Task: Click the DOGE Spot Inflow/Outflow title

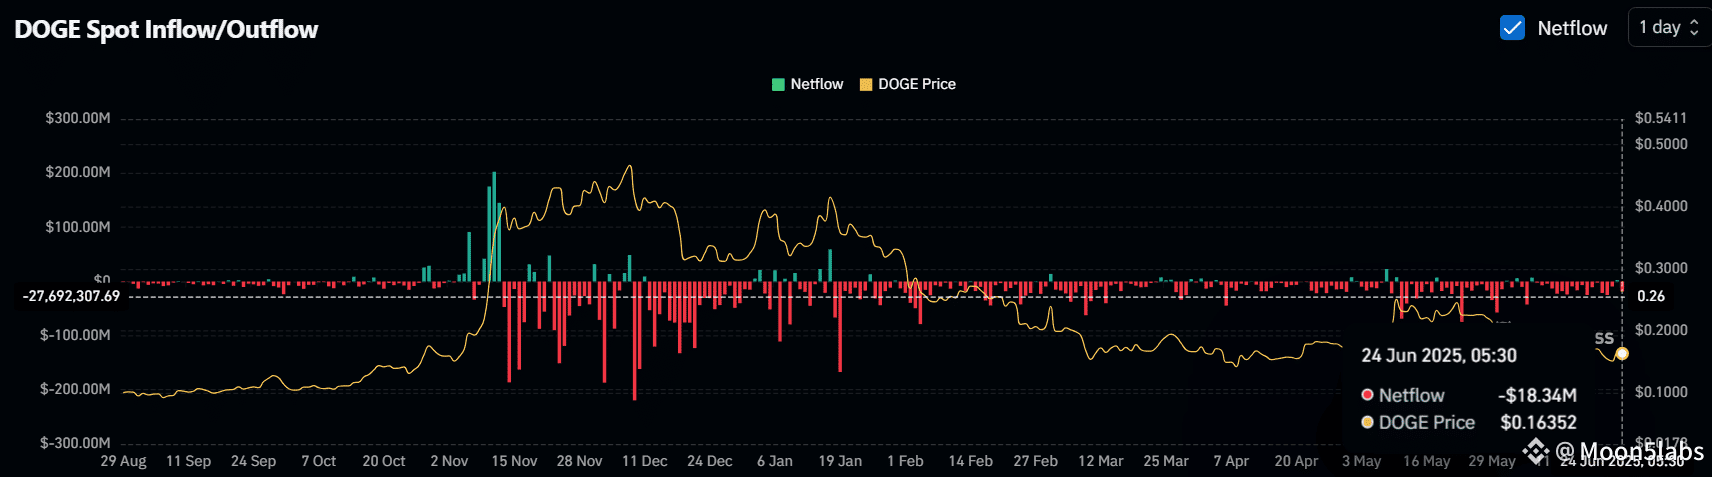Action: pyautogui.click(x=166, y=29)
